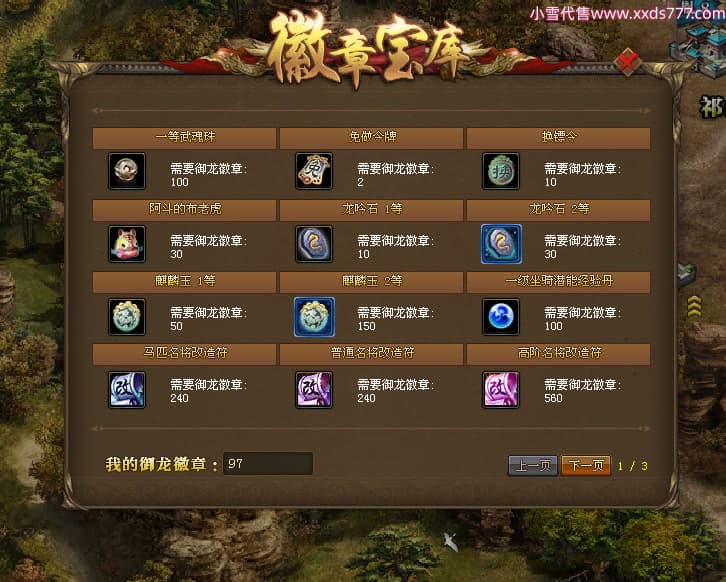Click the 我的御龙徽章 count field
The image size is (726, 582).
(268, 463)
